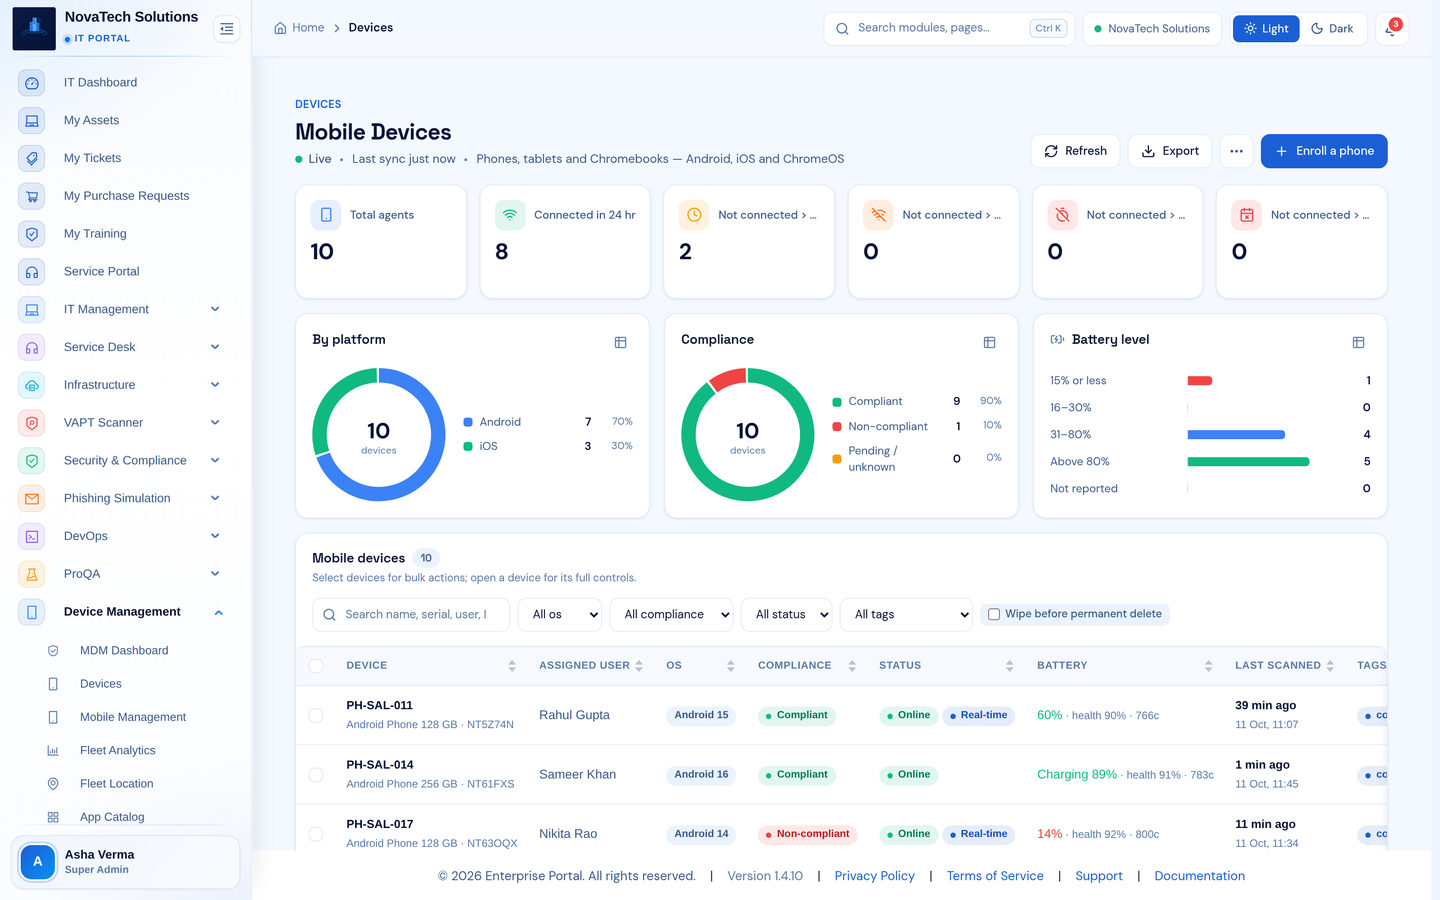Open table view of By platform chart

click(x=620, y=342)
